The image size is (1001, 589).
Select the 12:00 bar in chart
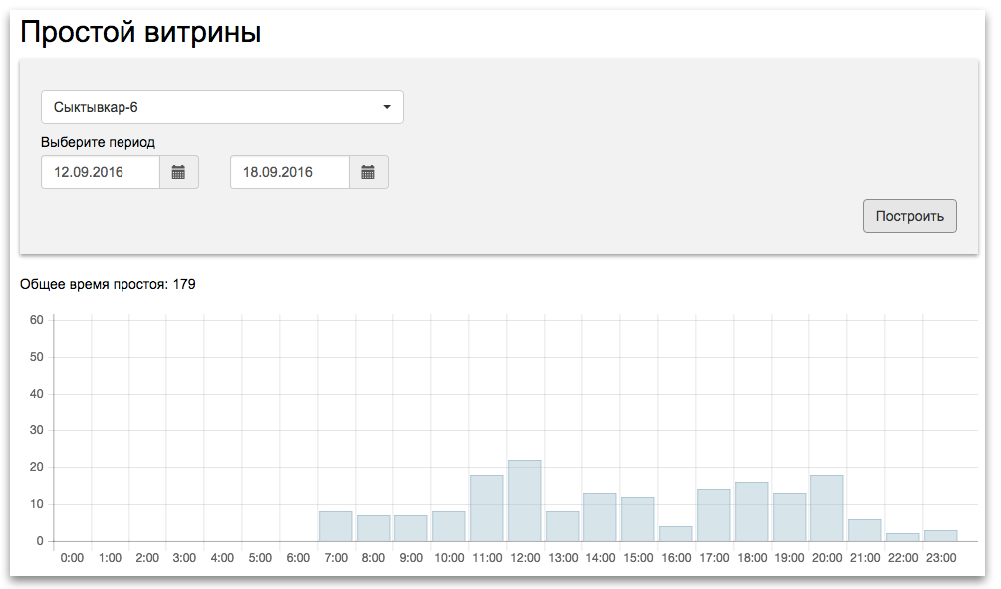[525, 501]
